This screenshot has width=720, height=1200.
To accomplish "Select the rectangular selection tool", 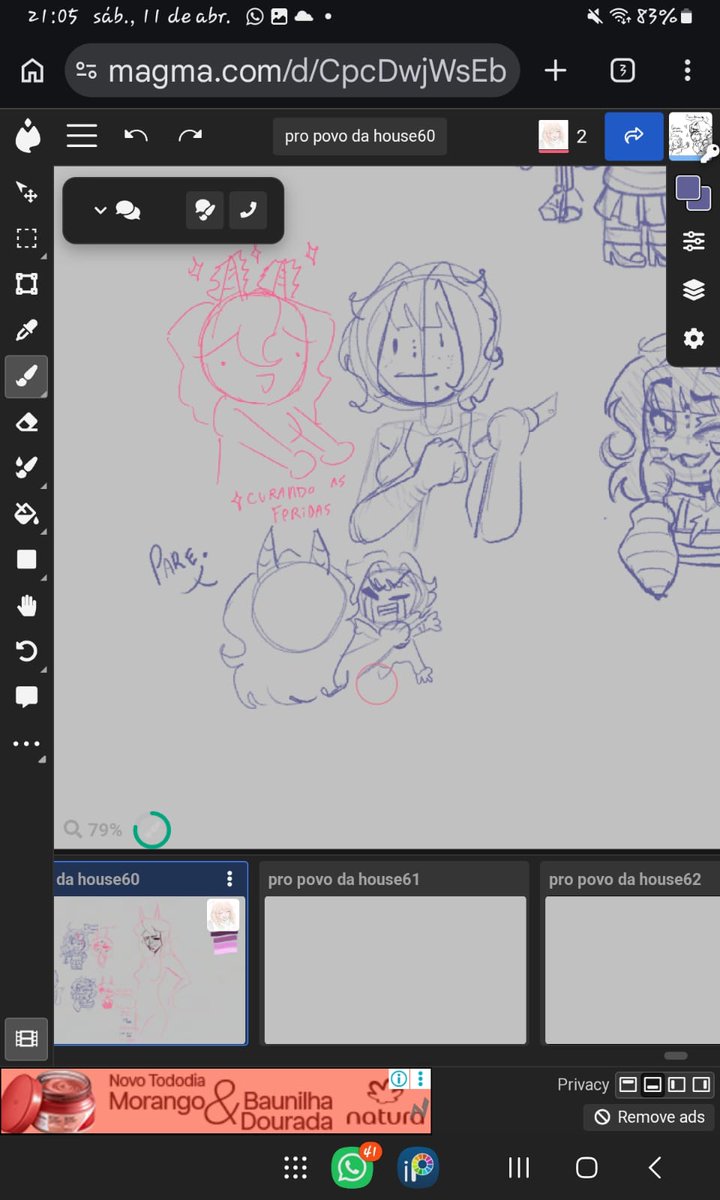I will (27, 237).
